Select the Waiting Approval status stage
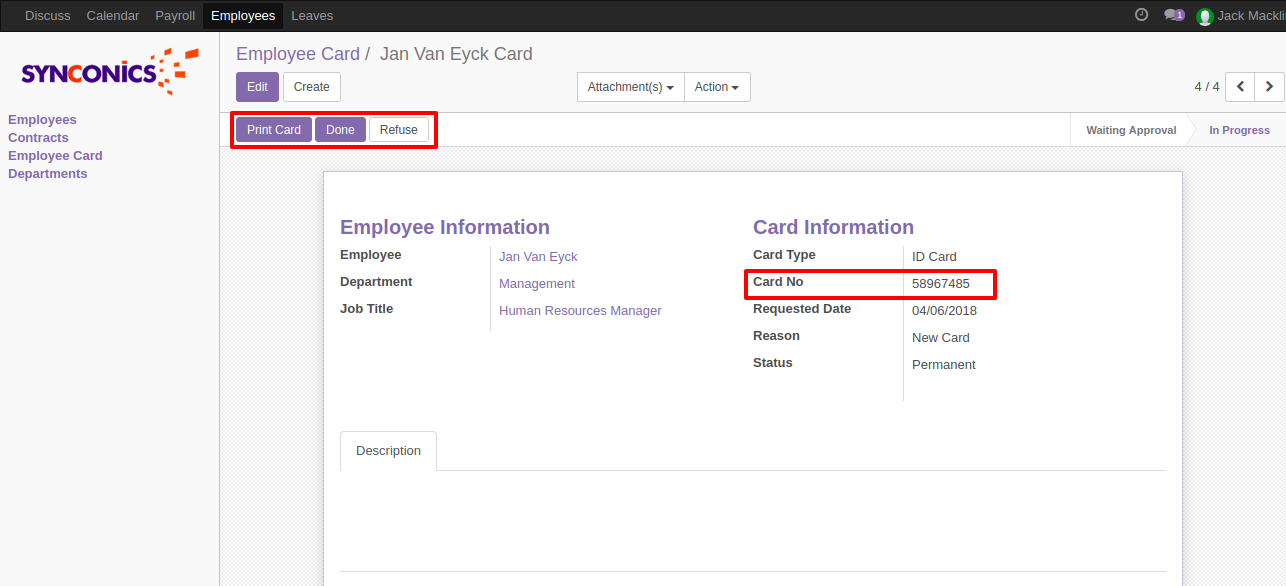 point(1131,130)
